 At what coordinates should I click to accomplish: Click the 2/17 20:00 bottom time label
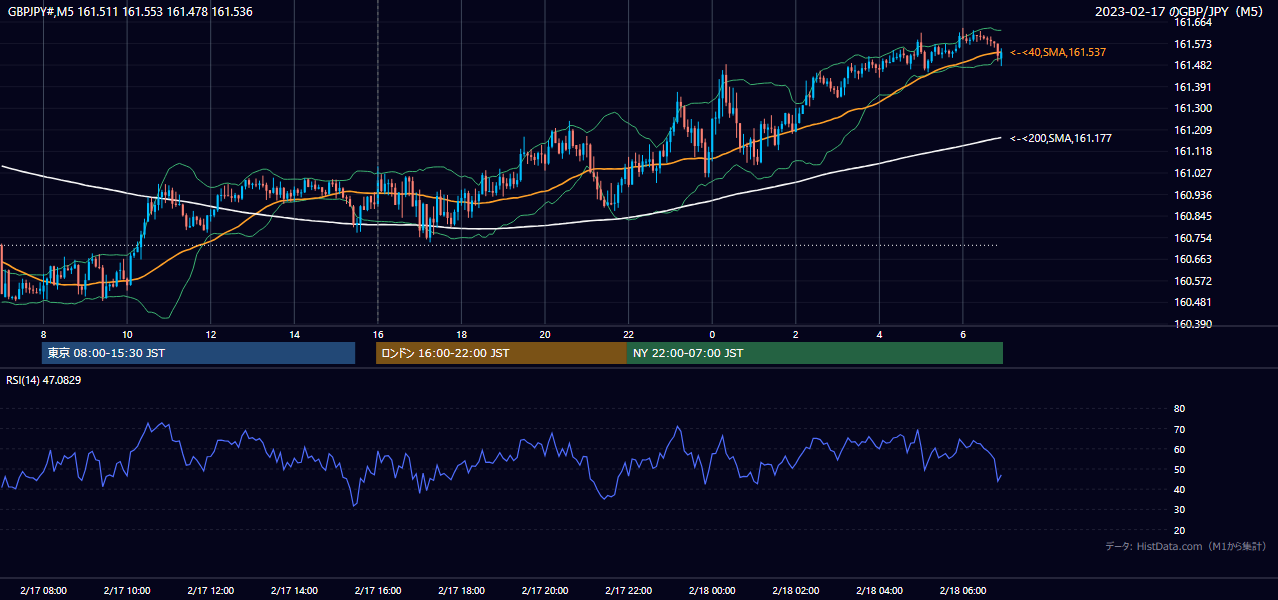(x=544, y=591)
